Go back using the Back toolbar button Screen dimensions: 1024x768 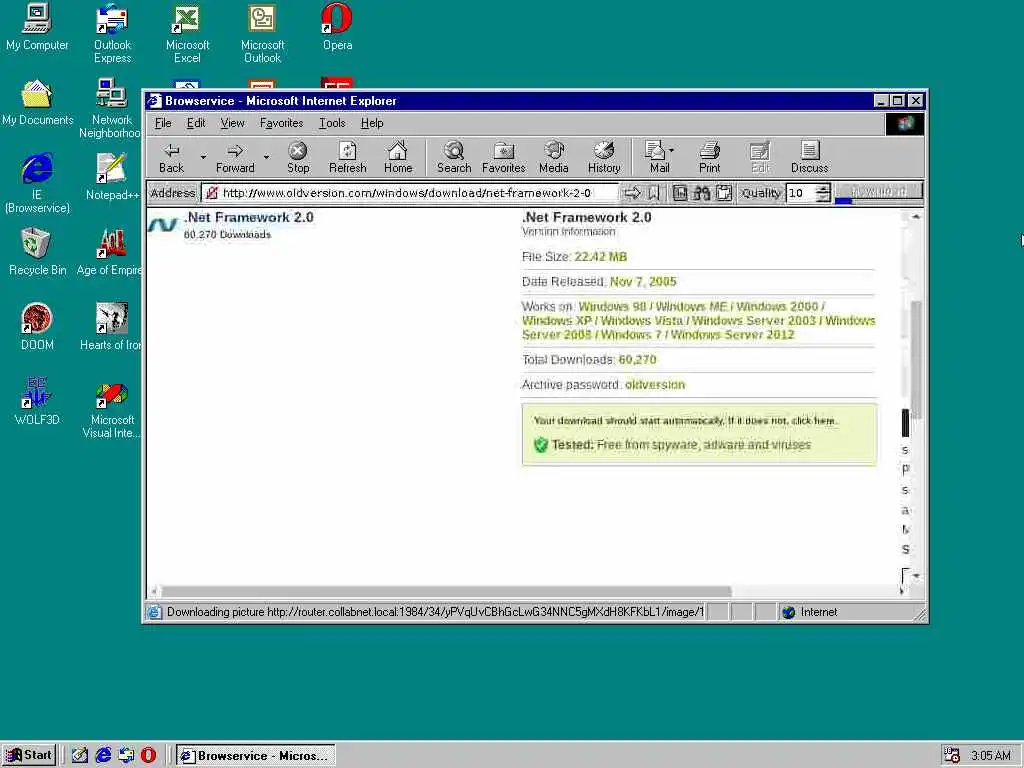(171, 157)
